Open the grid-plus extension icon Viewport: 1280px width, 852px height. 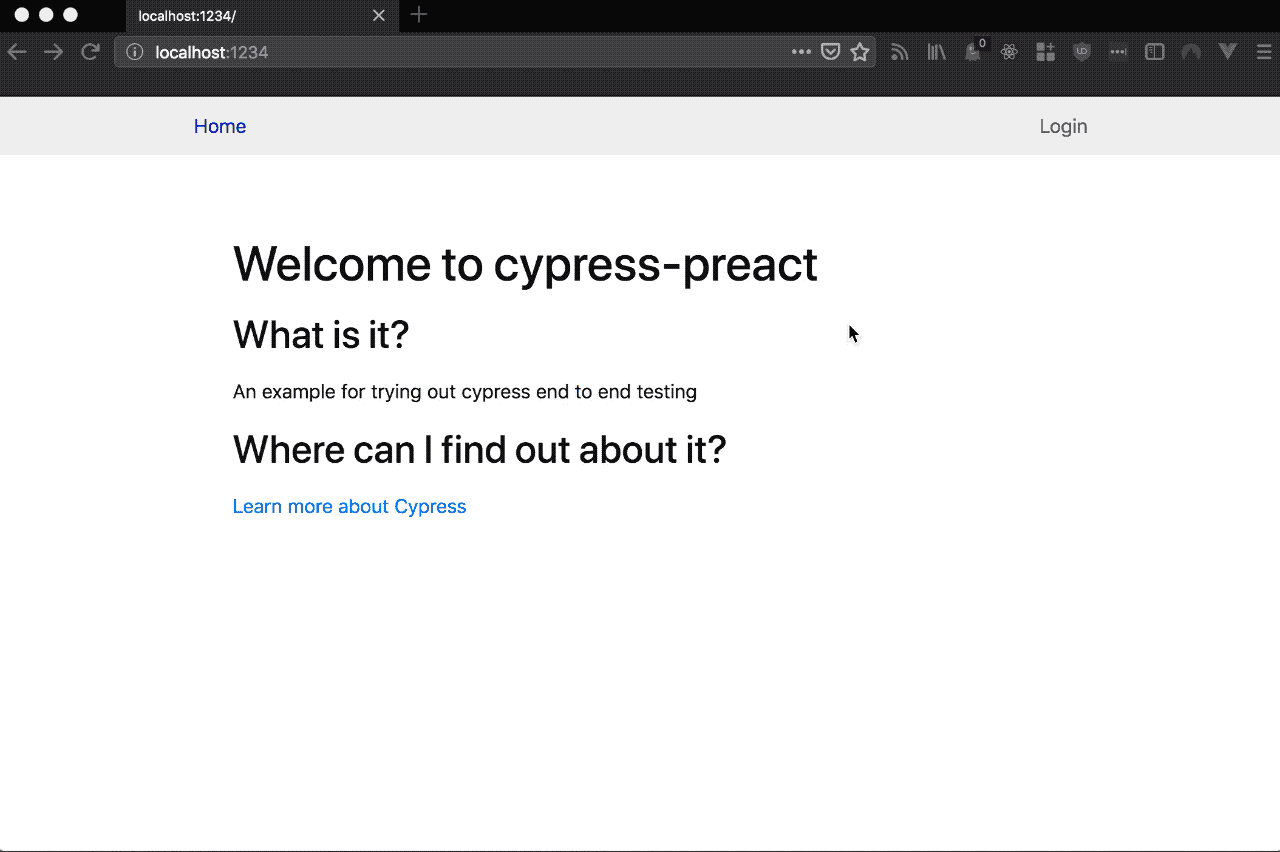pyautogui.click(x=1045, y=52)
